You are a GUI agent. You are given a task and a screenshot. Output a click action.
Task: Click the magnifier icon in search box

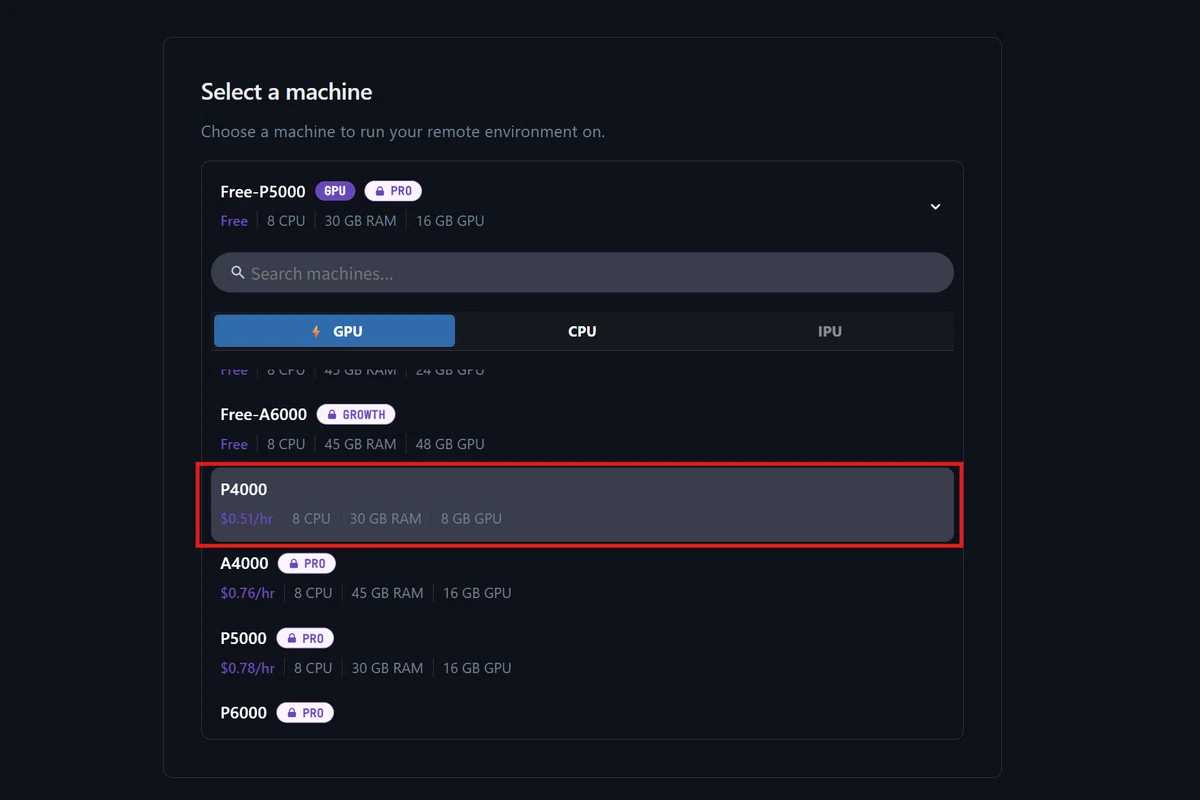coord(238,273)
